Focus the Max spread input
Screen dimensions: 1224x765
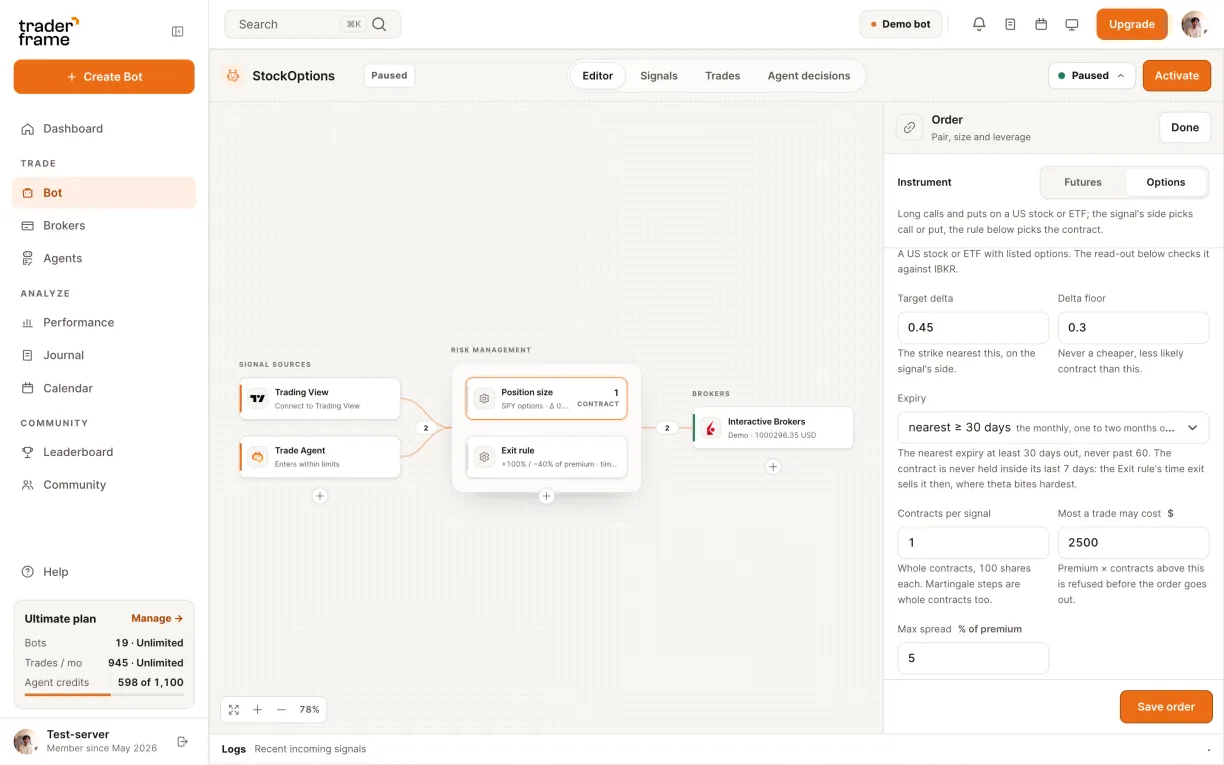point(973,658)
